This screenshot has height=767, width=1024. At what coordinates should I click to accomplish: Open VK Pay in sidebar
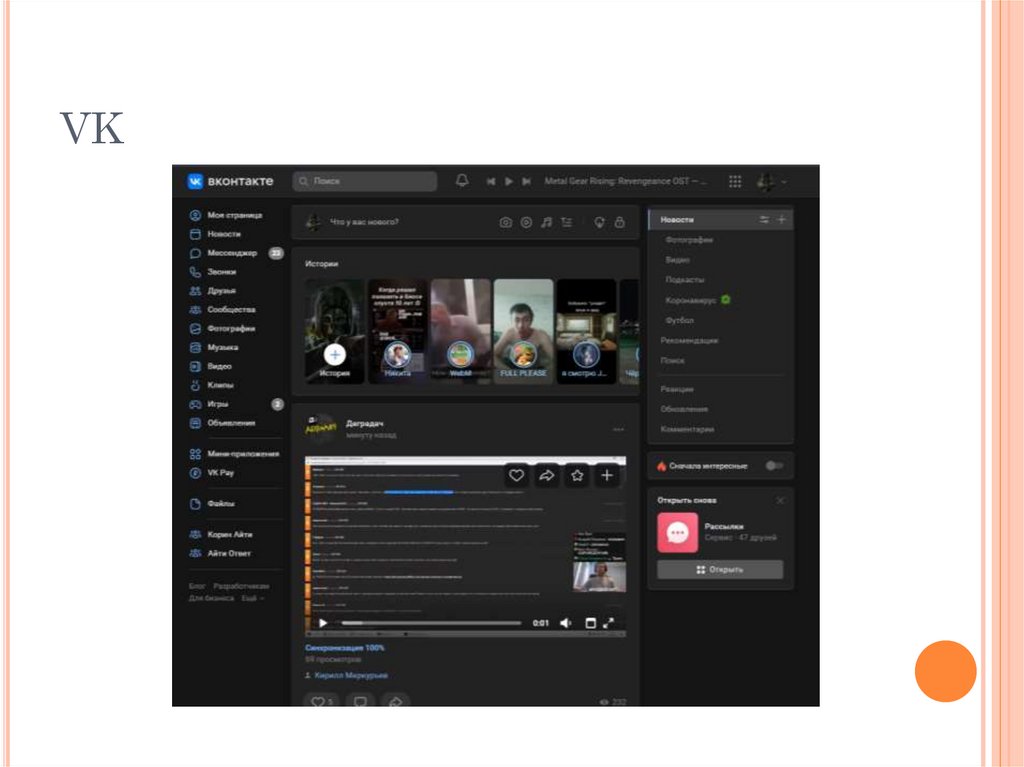pyautogui.click(x=212, y=473)
